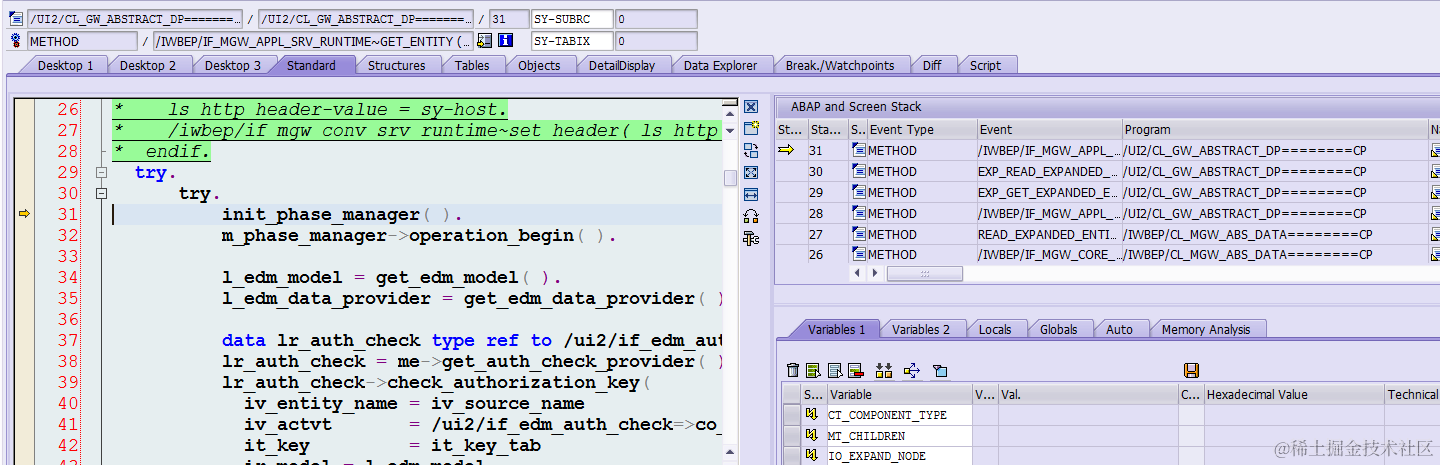
Task: Switch to the Locals tab
Action: coord(994,329)
